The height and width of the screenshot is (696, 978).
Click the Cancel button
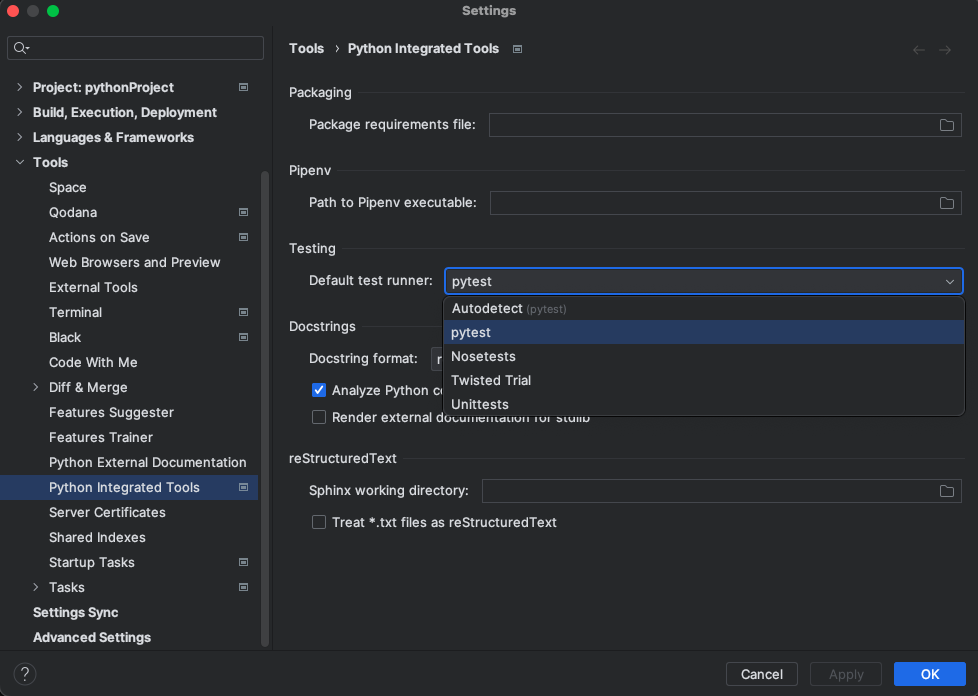[x=761, y=674]
